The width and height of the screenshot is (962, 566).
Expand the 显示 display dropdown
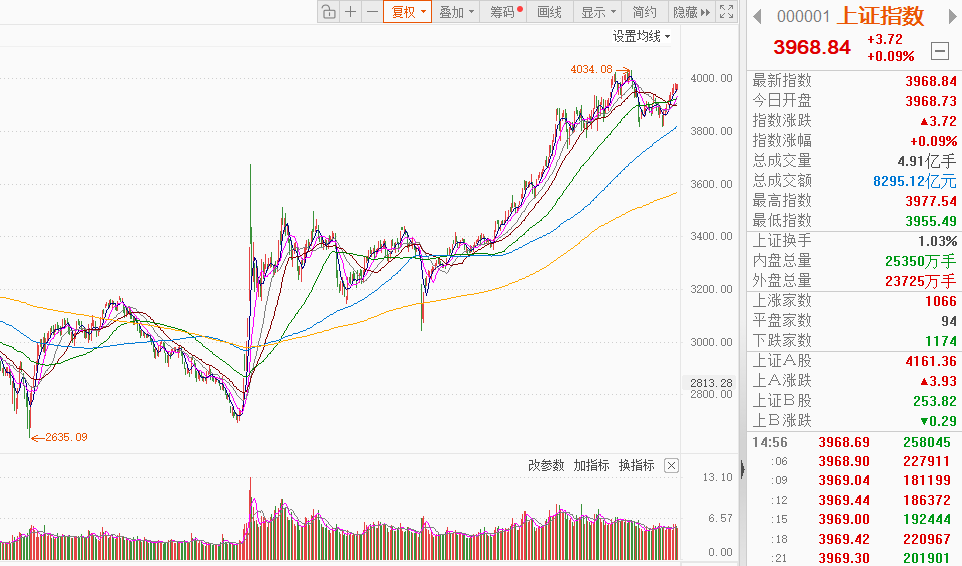pos(598,12)
